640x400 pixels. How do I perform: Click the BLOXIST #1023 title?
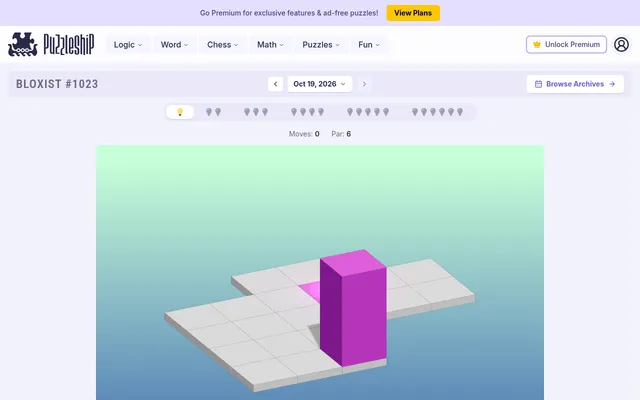pos(57,84)
